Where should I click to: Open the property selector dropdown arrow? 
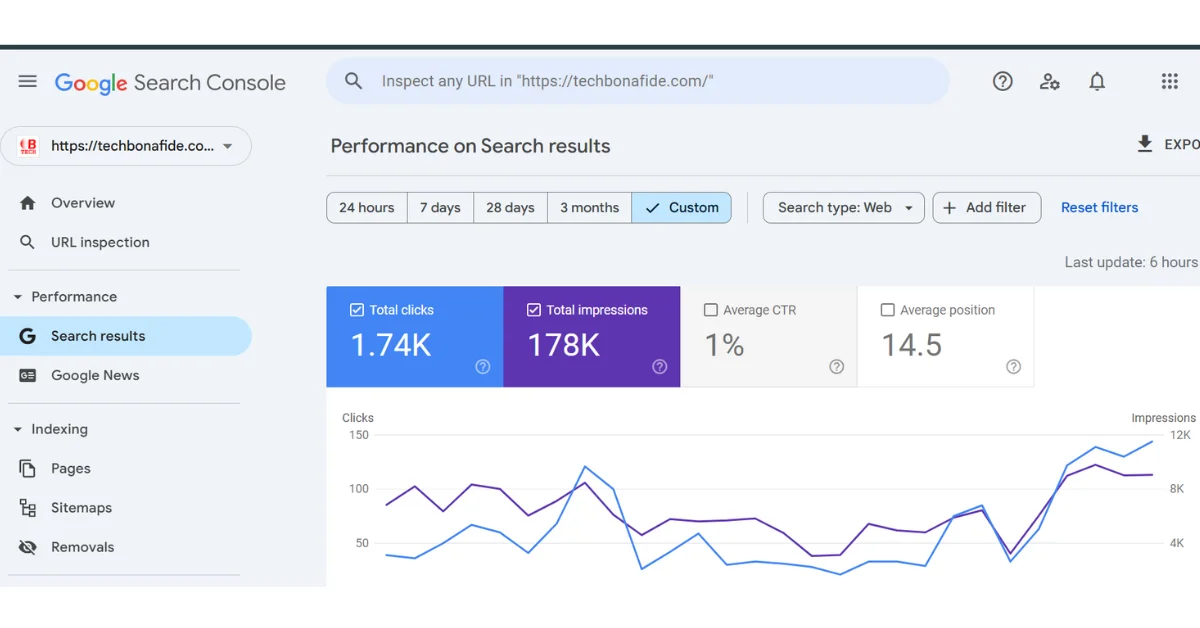point(228,146)
